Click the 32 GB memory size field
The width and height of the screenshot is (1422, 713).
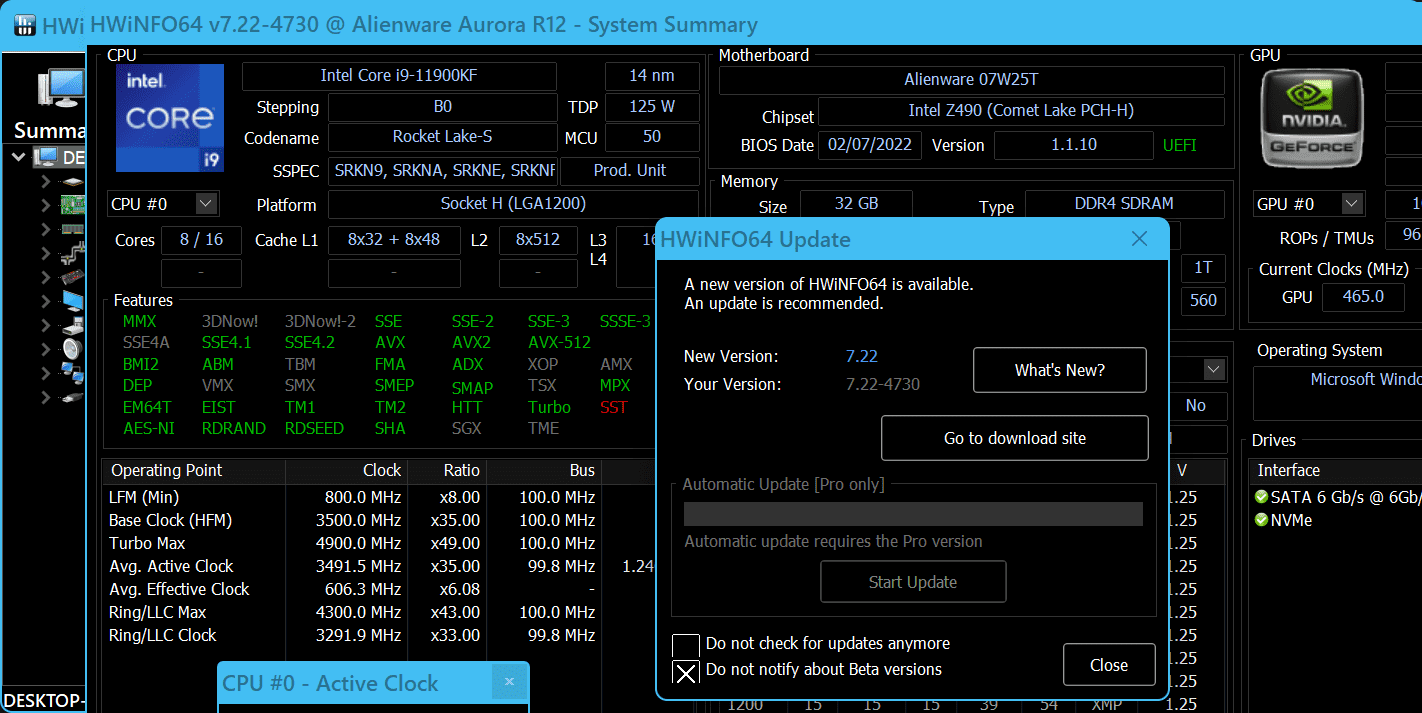pyautogui.click(x=856, y=204)
